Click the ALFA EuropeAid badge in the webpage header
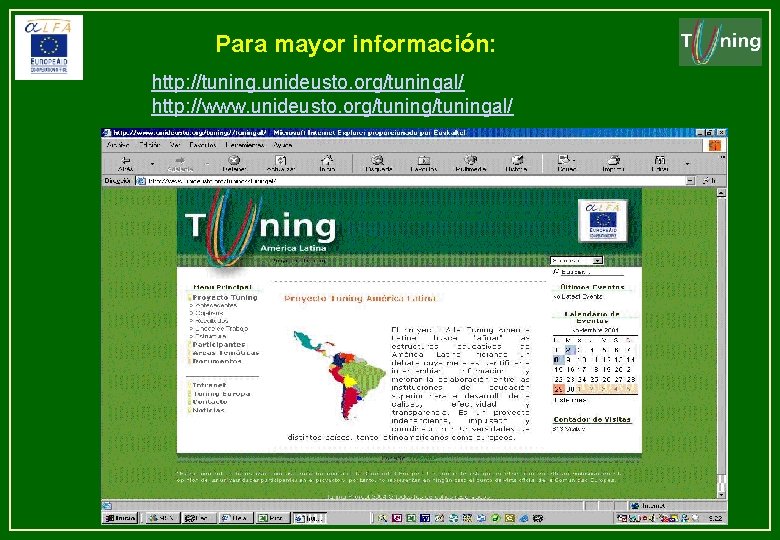780x540 pixels. tap(603, 220)
